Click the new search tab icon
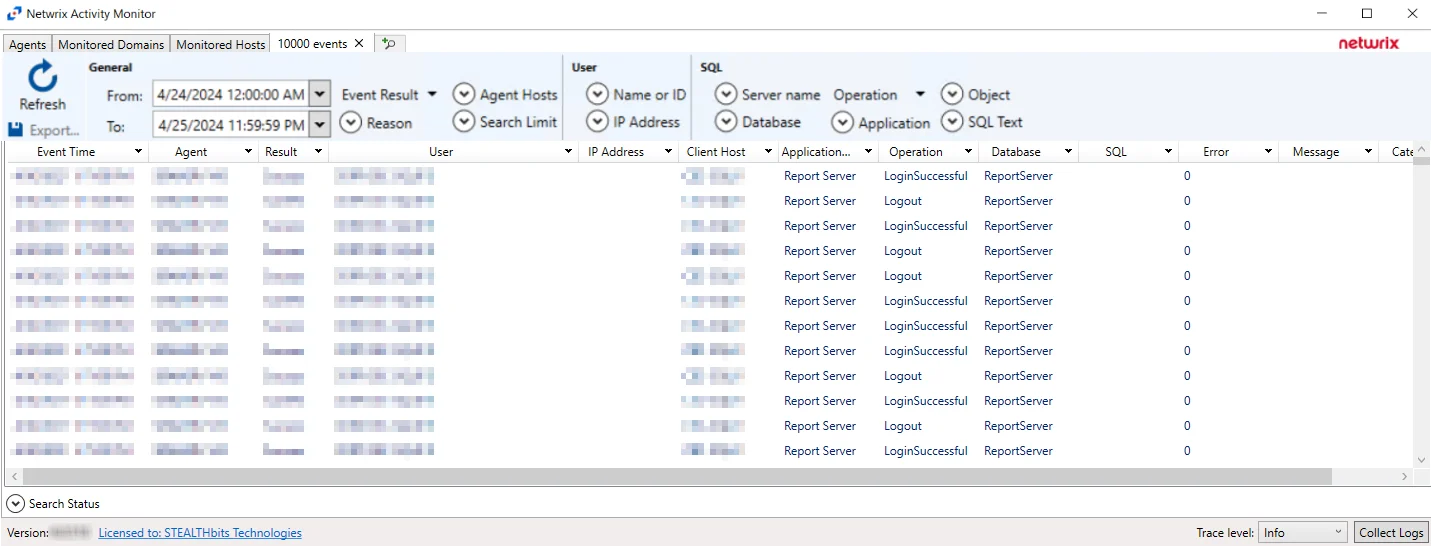This screenshot has height=546, width=1431. (389, 44)
